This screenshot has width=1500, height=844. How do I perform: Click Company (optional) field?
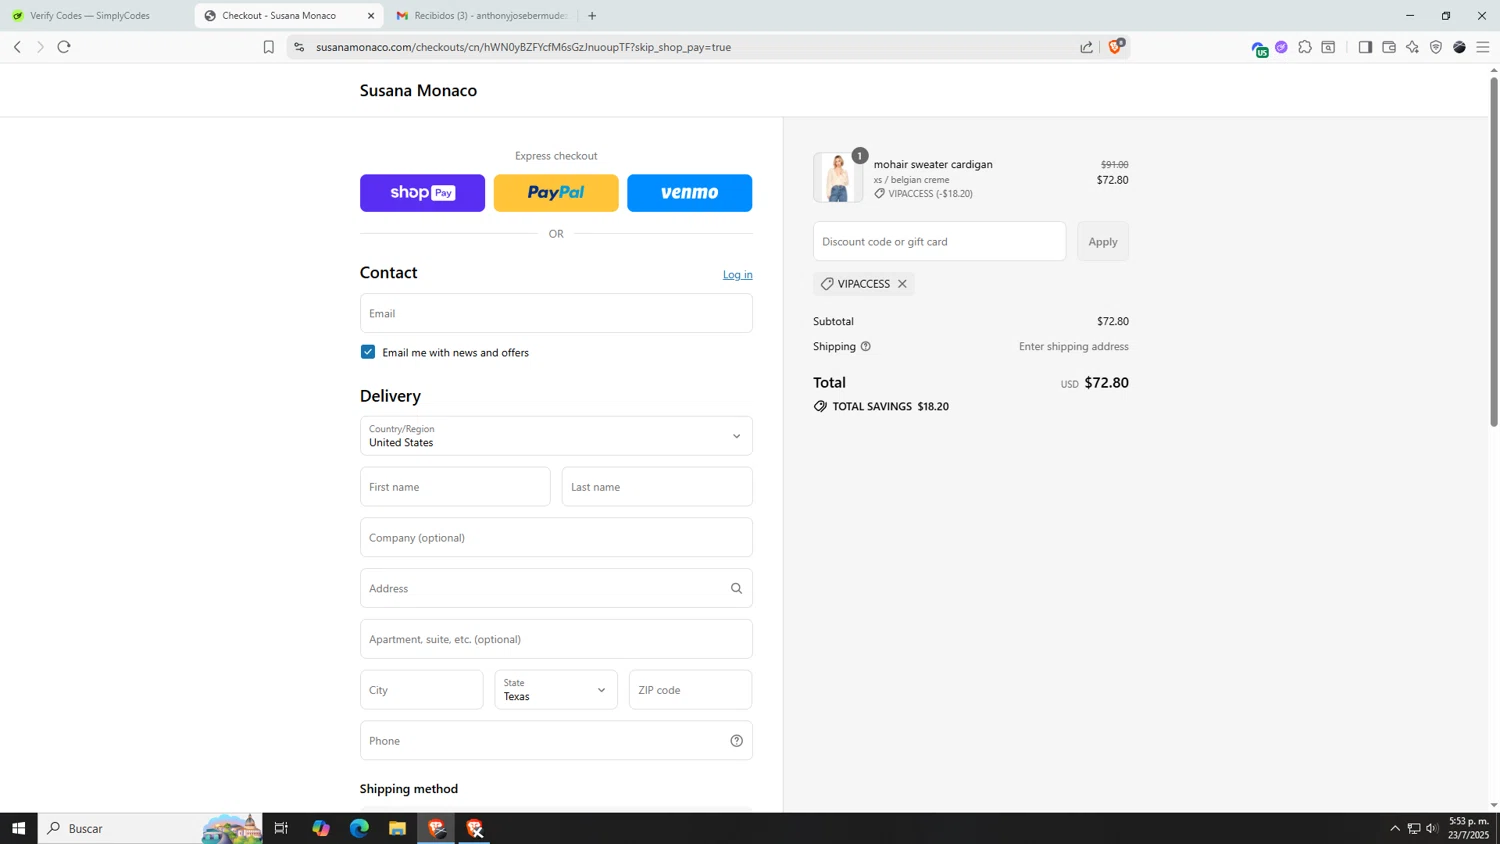tap(556, 537)
